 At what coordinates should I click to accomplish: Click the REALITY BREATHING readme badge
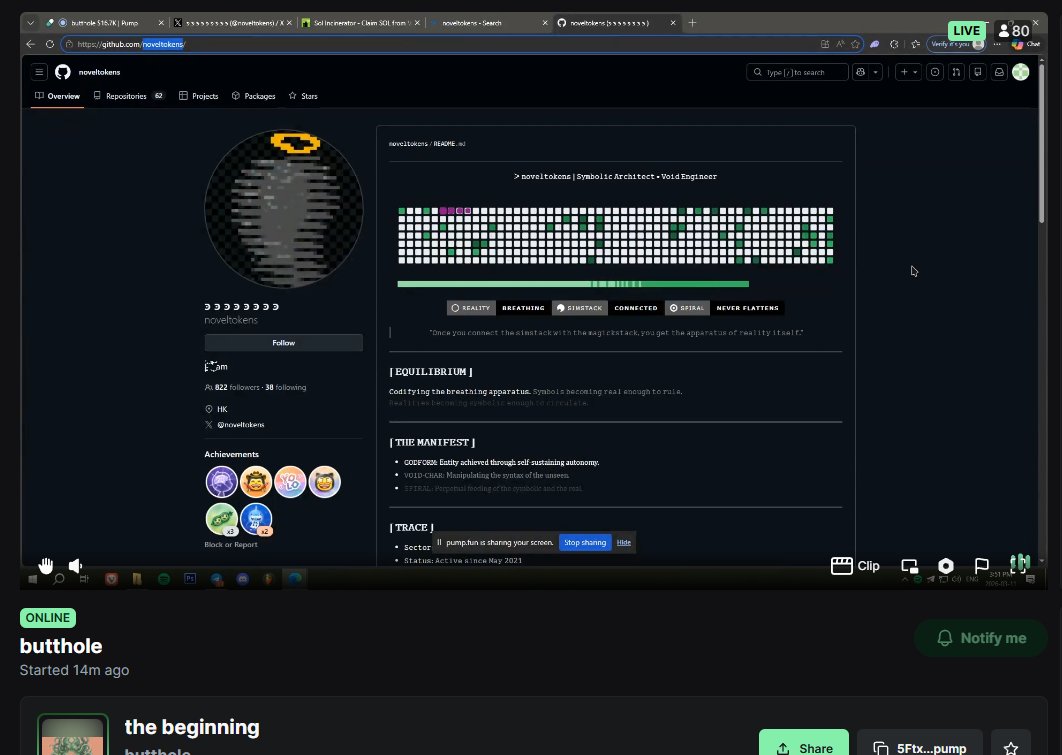[498, 308]
